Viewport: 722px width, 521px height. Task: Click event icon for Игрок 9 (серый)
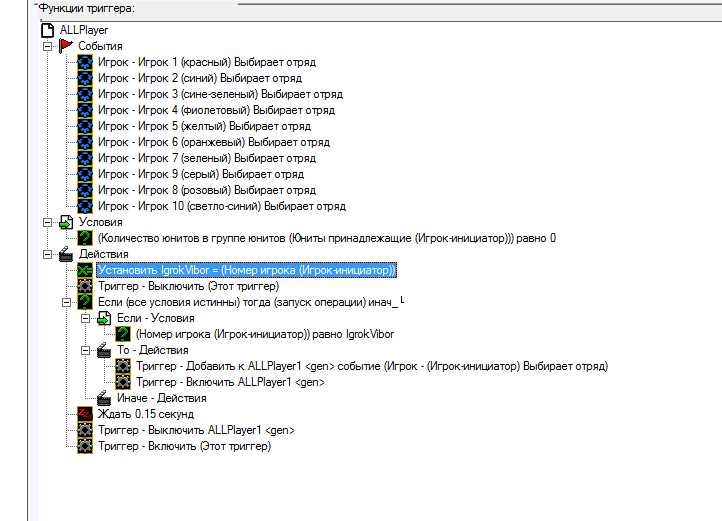[x=85, y=175]
